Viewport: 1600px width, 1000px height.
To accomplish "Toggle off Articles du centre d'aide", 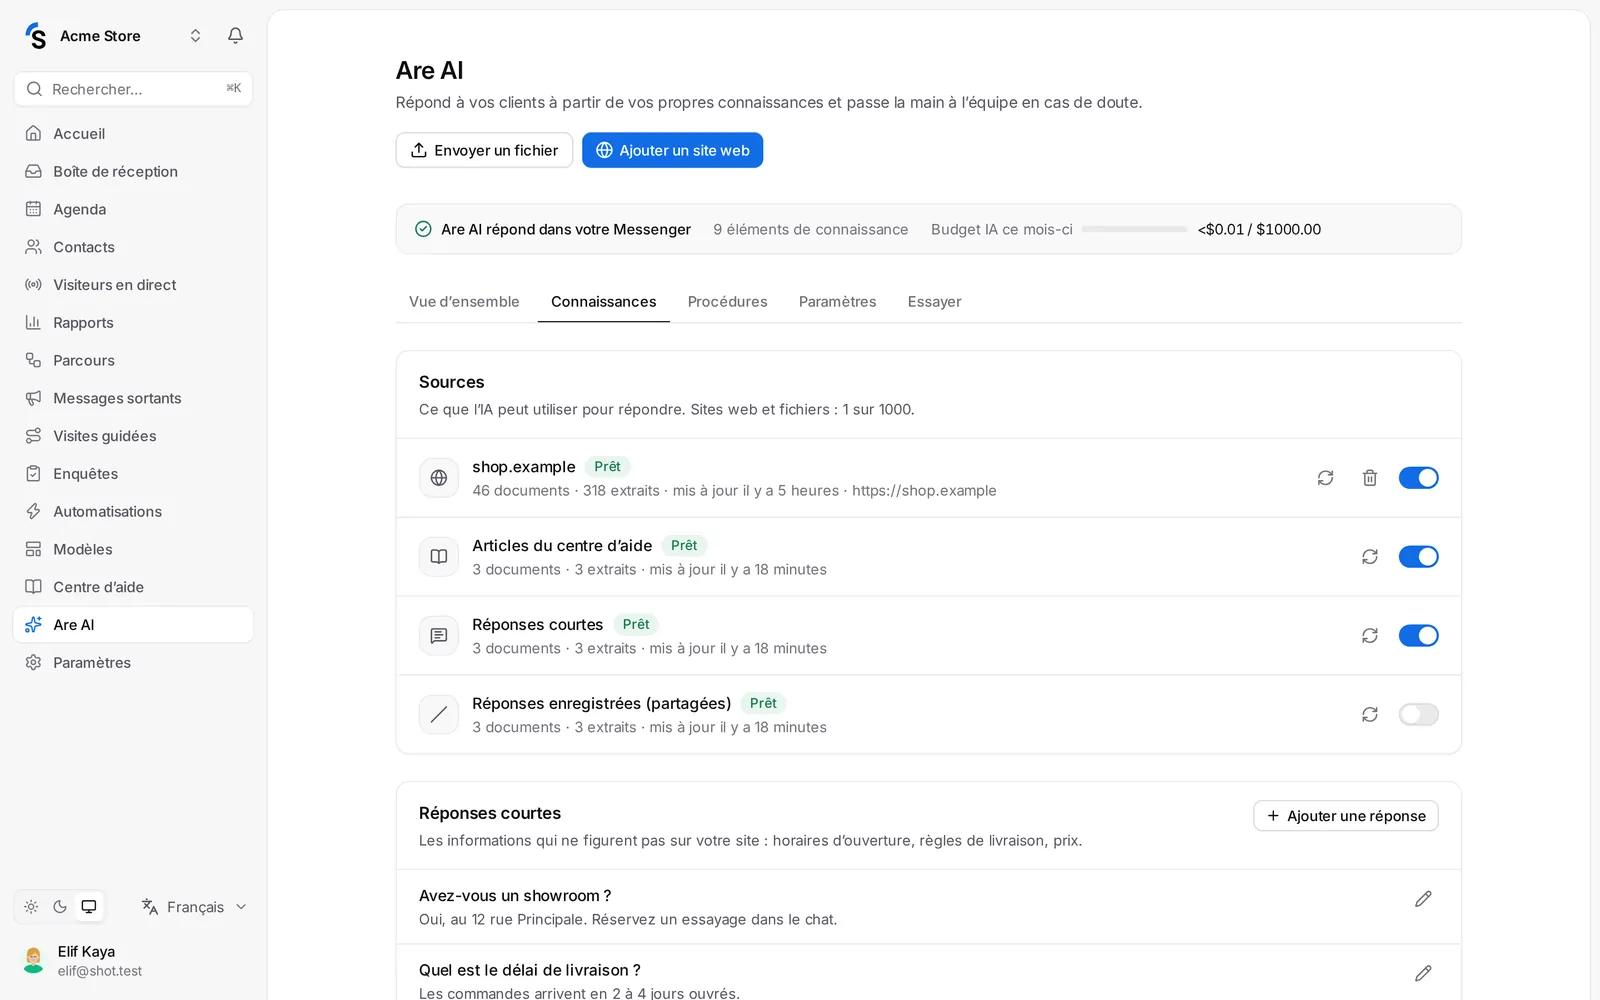I will pos(1418,557).
